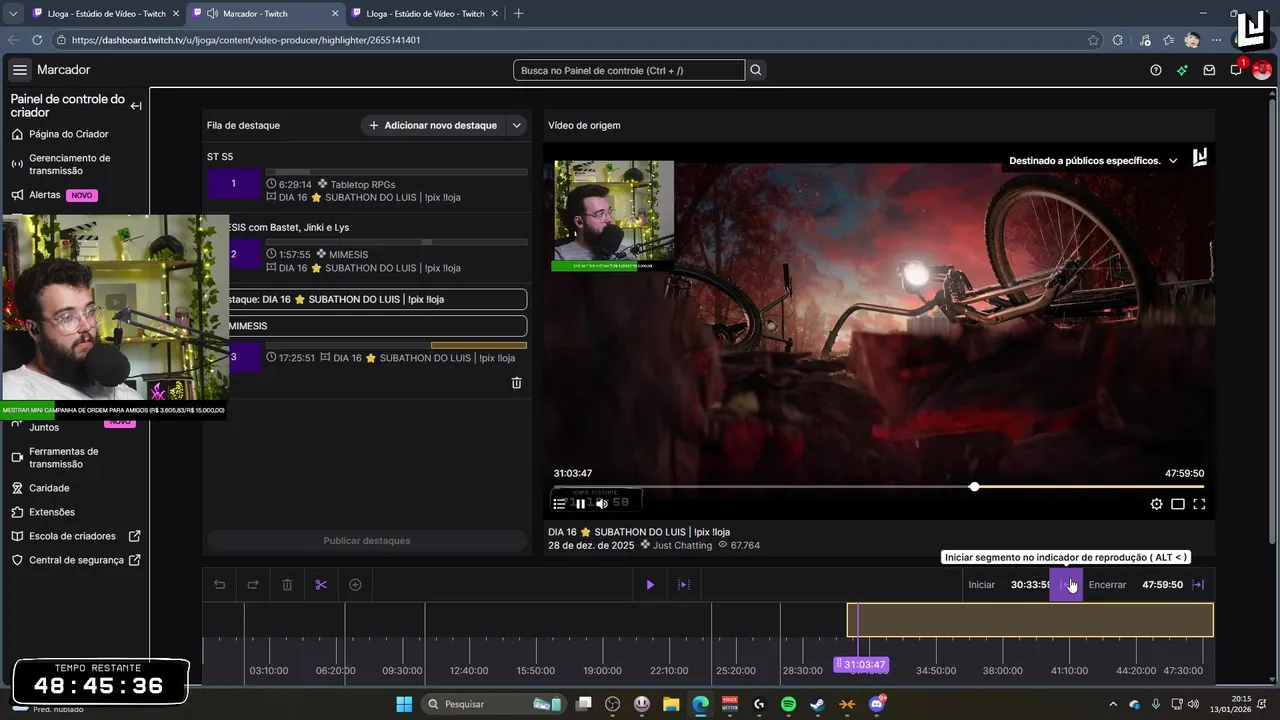Bookmark this page with star icon

tap(1093, 40)
